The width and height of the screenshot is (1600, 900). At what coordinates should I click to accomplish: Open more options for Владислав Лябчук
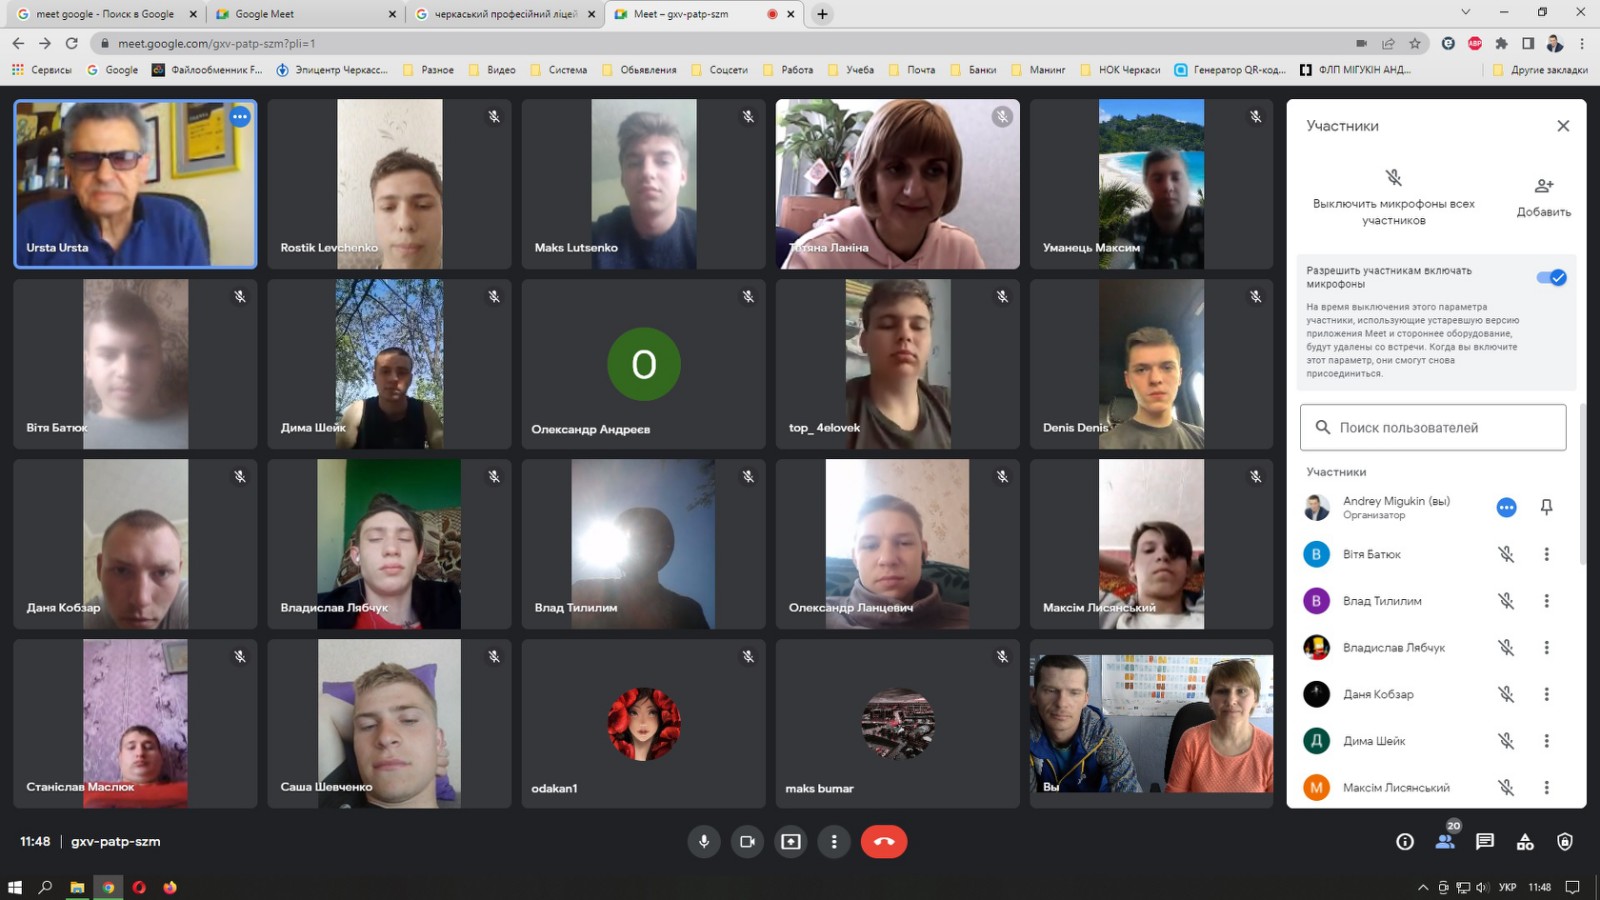coord(1546,648)
